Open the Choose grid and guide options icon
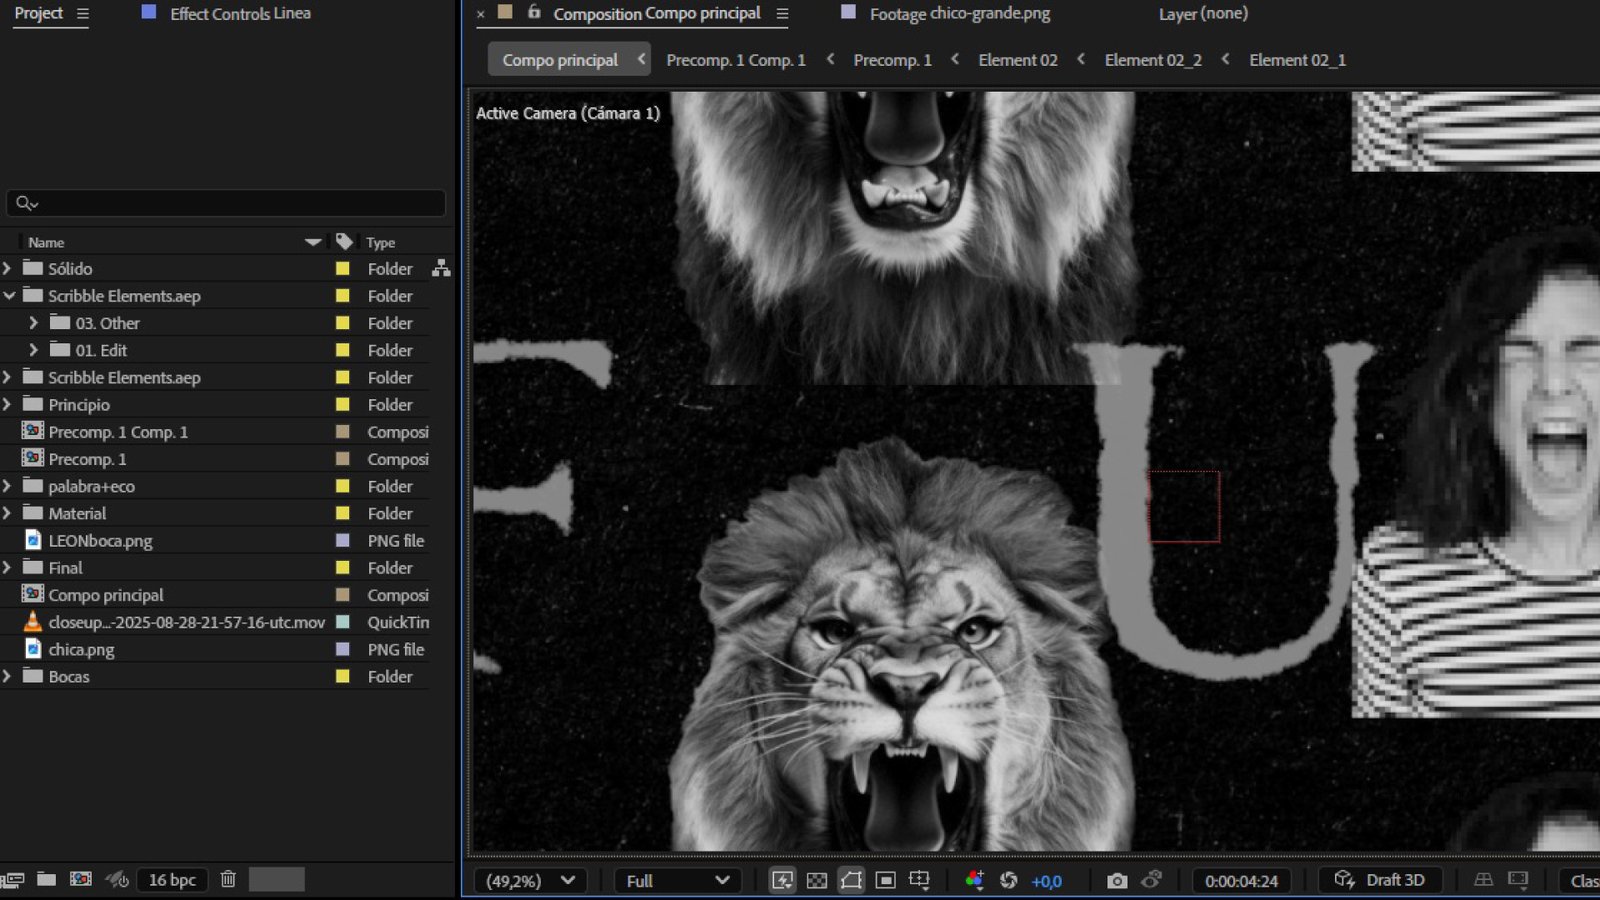Viewport: 1600px width, 900px height. [919, 880]
